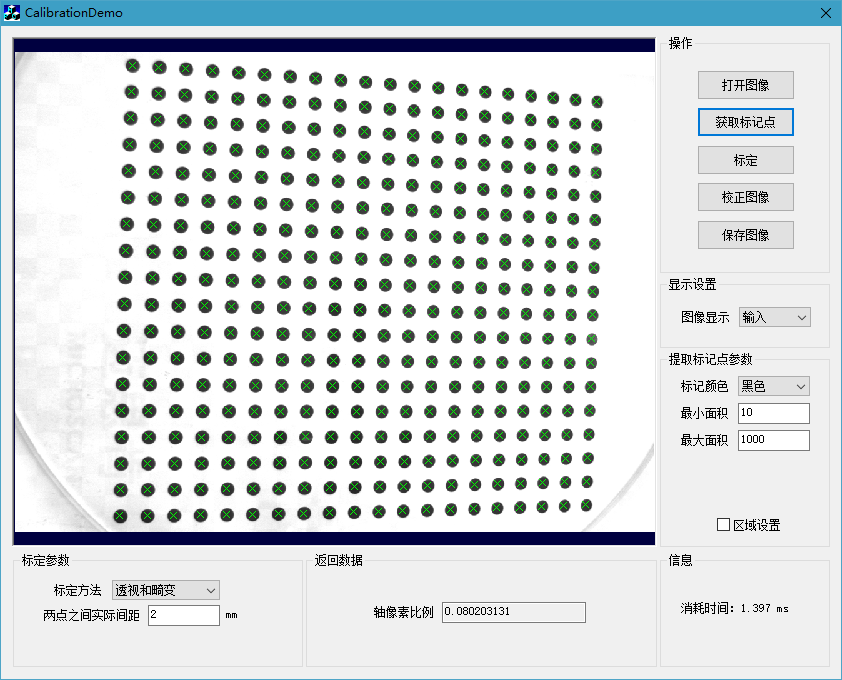842x680 pixels.
Task: Open the 标定方法 calibration method dropdown
Action: (x=165, y=590)
